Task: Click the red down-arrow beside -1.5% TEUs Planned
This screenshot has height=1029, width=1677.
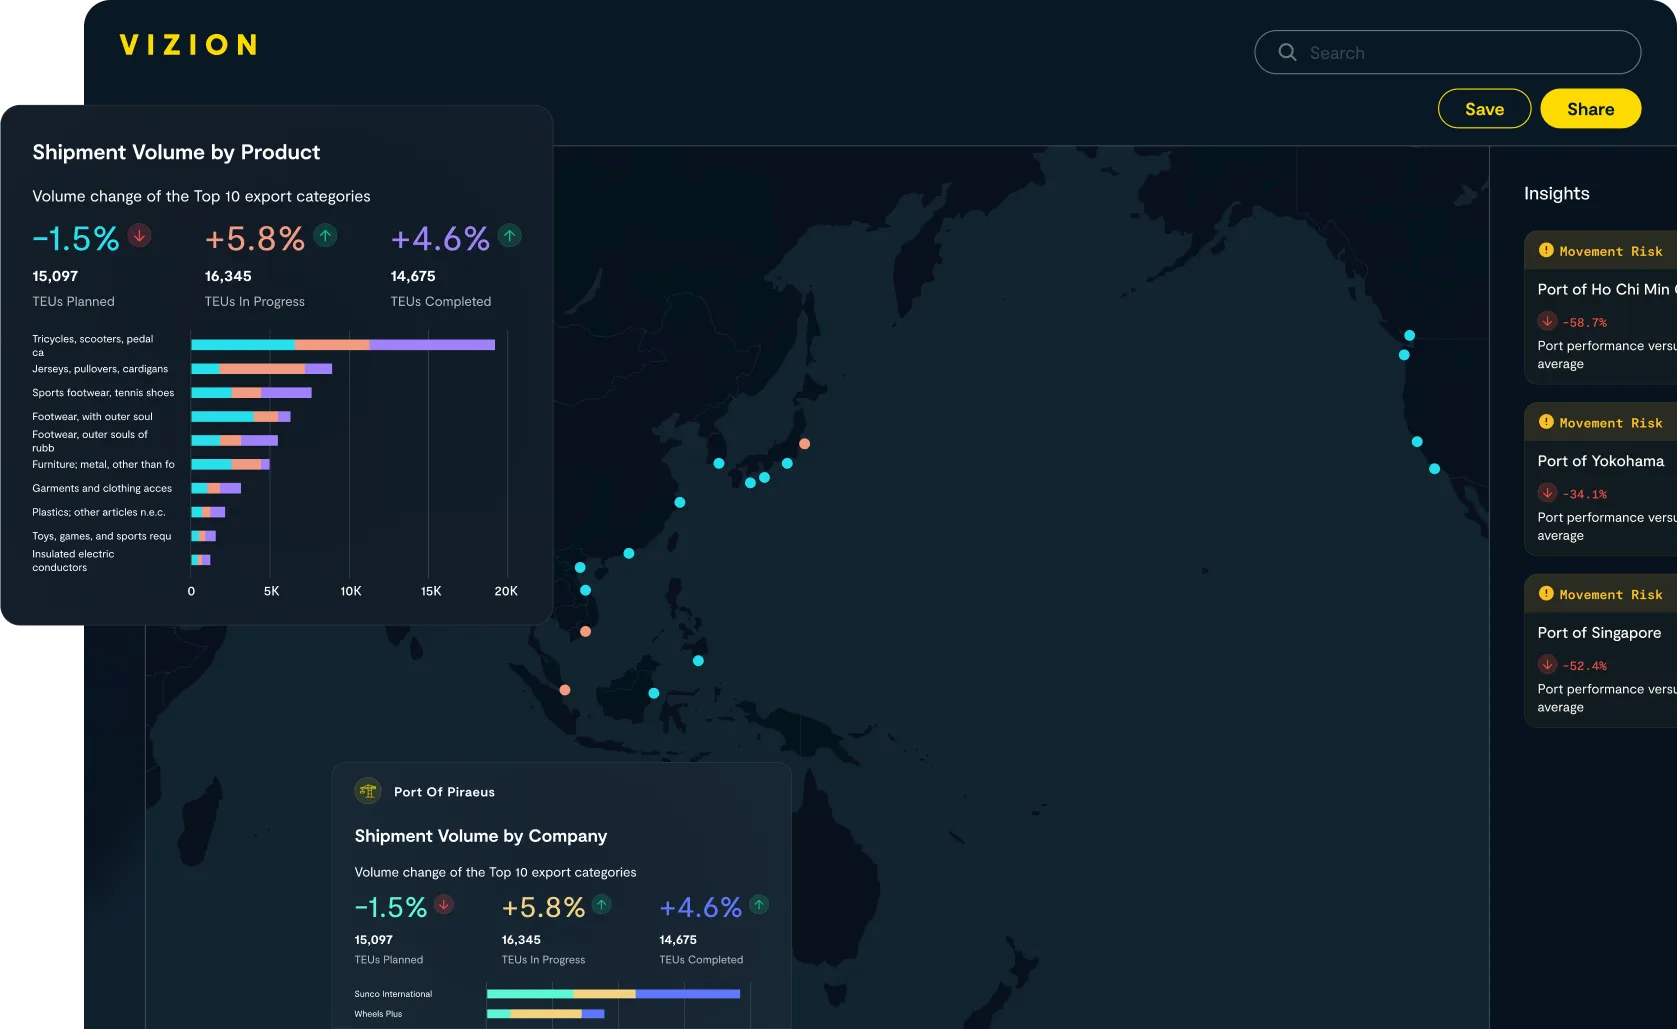Action: (138, 236)
